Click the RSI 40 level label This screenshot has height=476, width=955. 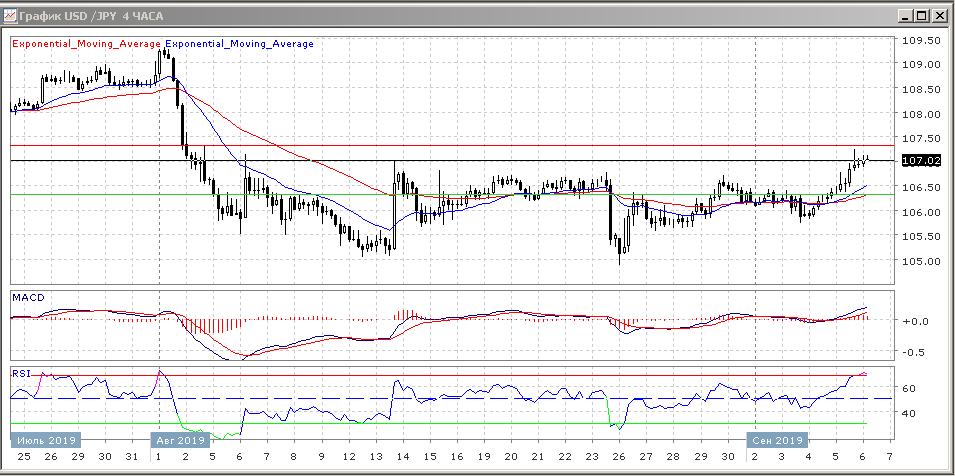tap(911, 413)
